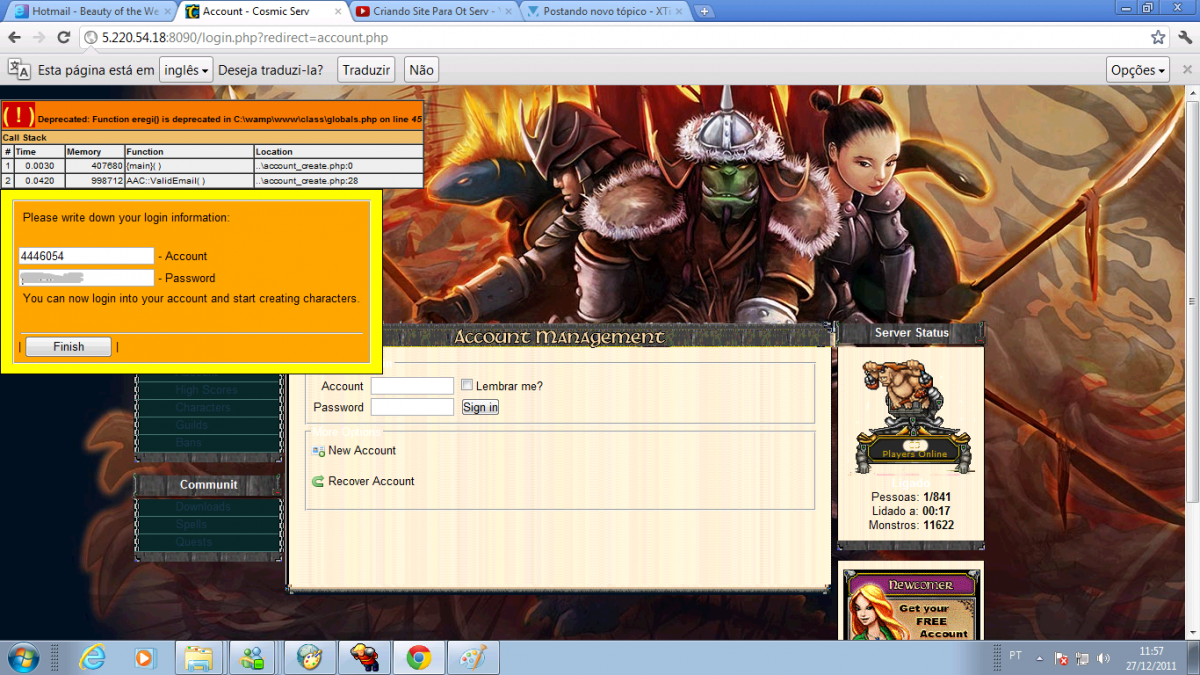
Task: Click the Players Online character image
Action: tap(911, 415)
